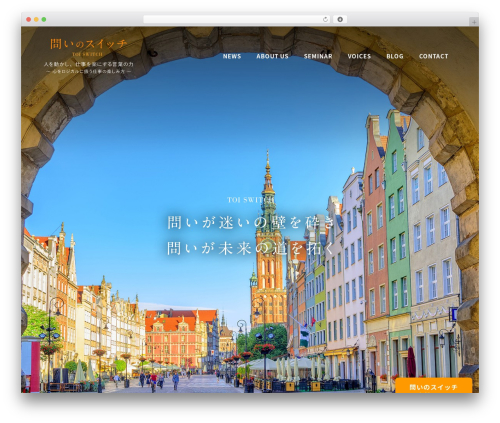The image size is (500, 423).
Task: Visit the BLOG page
Action: tap(395, 56)
